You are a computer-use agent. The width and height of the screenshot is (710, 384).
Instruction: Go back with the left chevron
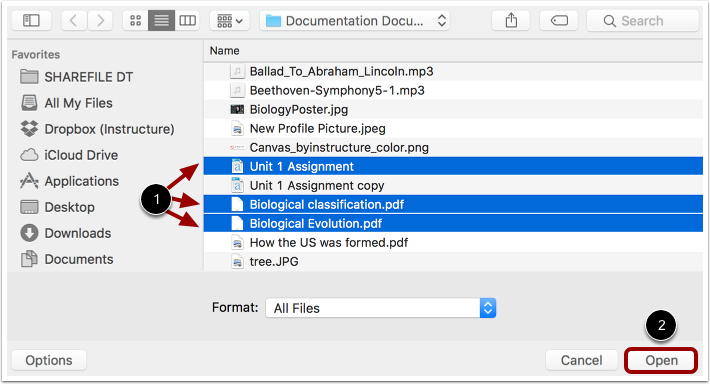pyautogui.click(x=73, y=20)
